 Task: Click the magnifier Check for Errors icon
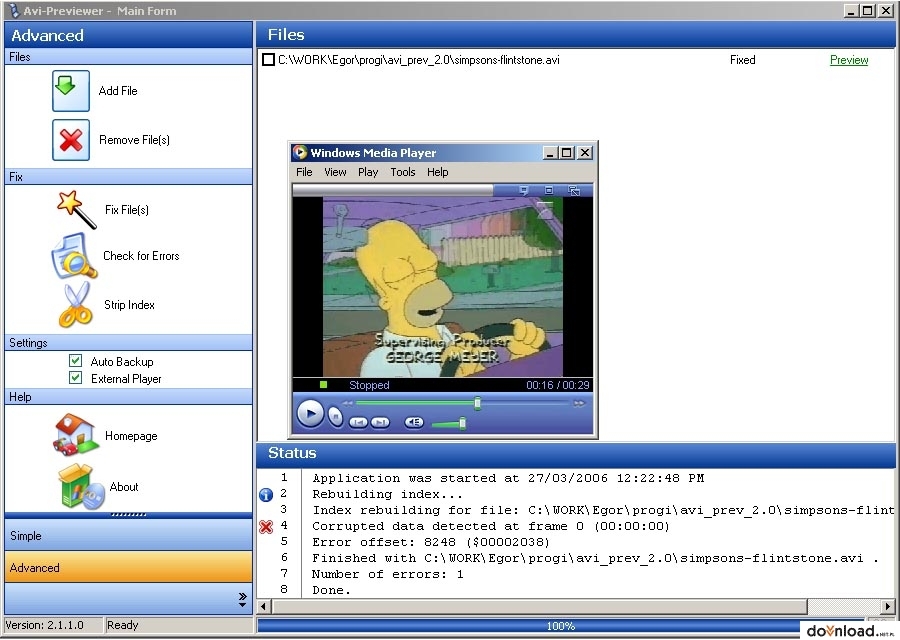(x=74, y=256)
